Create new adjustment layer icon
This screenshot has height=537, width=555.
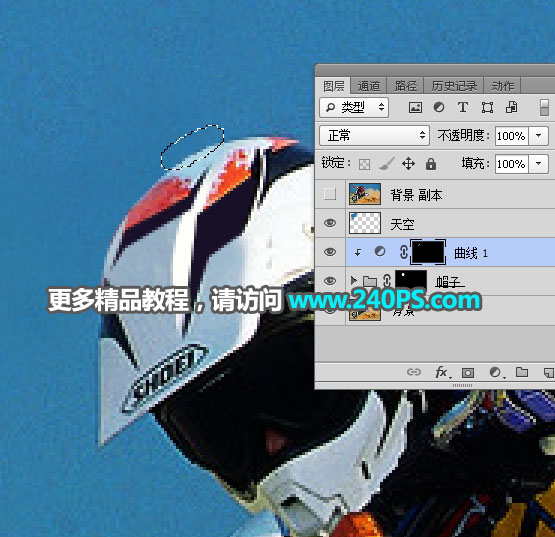(x=496, y=372)
